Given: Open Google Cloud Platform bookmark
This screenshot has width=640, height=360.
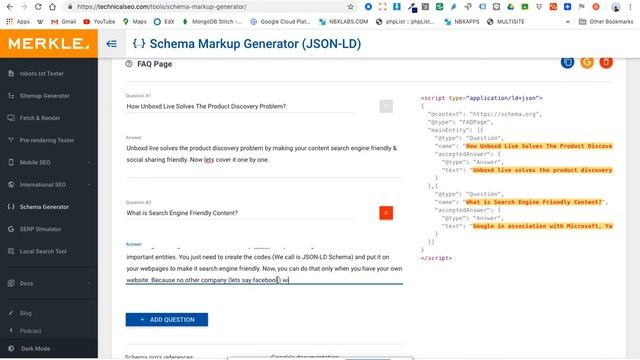Looking at the screenshot, I should (x=280, y=22).
